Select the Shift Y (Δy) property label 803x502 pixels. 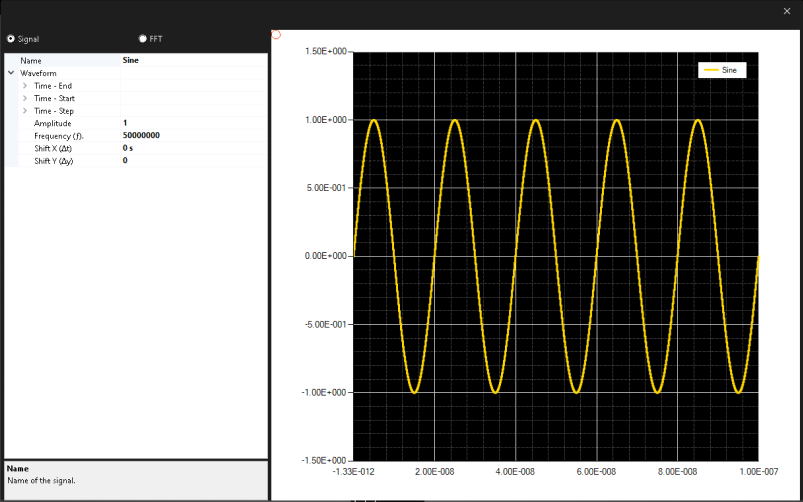(53, 161)
